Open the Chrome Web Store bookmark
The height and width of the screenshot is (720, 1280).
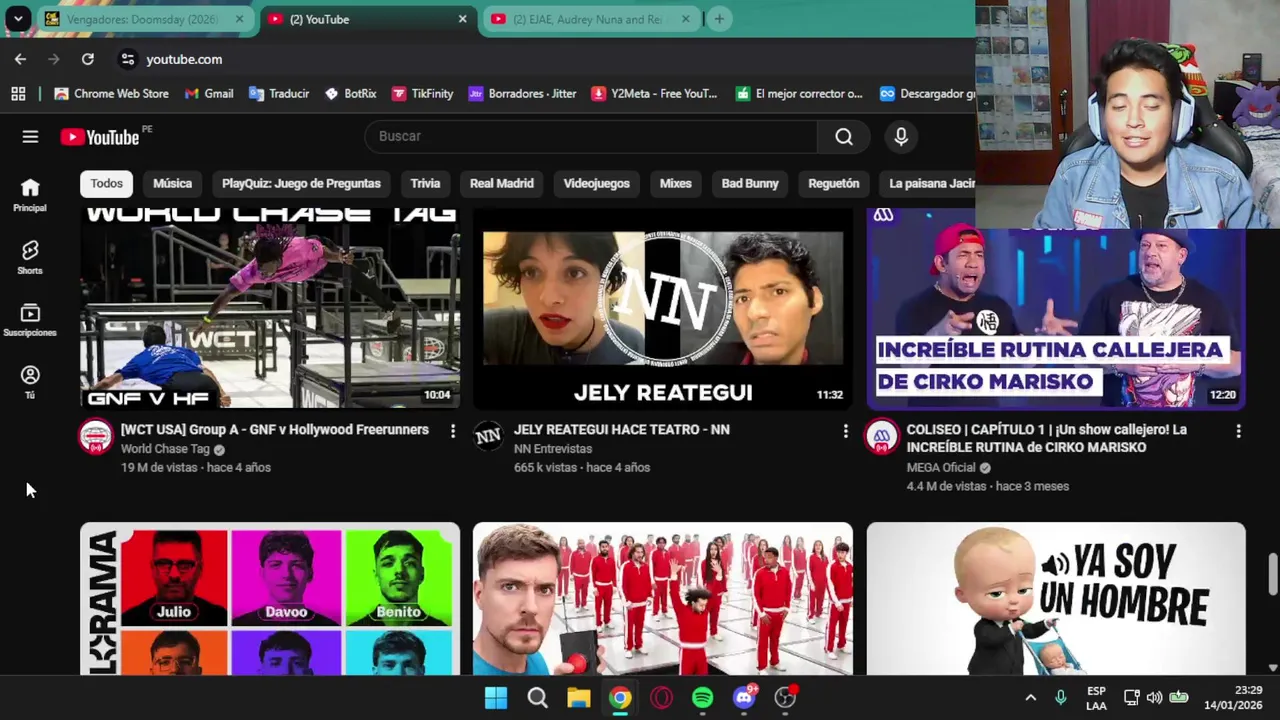(111, 93)
